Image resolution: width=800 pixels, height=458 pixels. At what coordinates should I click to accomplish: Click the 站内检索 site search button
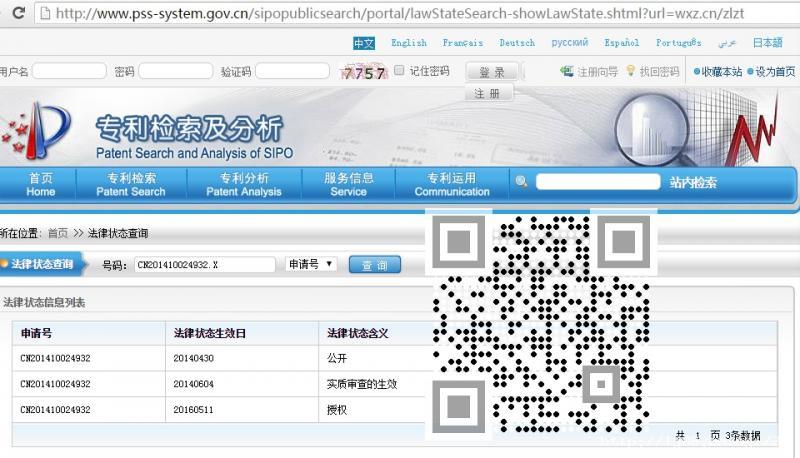[x=693, y=182]
